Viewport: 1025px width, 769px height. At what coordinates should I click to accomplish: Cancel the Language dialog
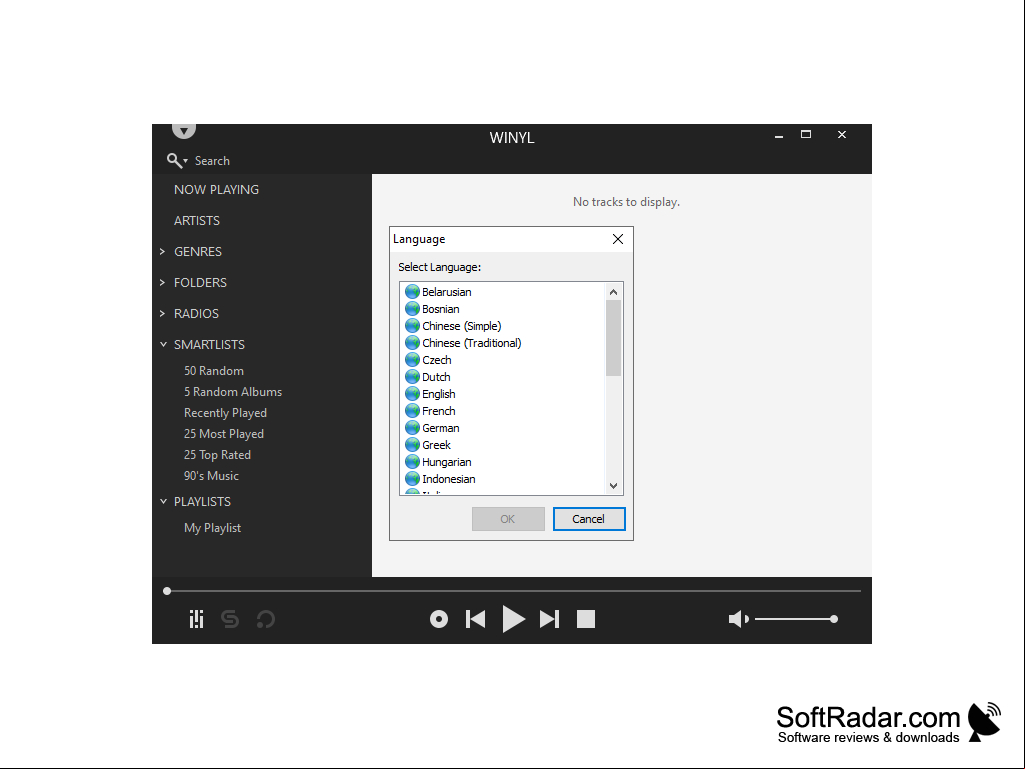(589, 519)
